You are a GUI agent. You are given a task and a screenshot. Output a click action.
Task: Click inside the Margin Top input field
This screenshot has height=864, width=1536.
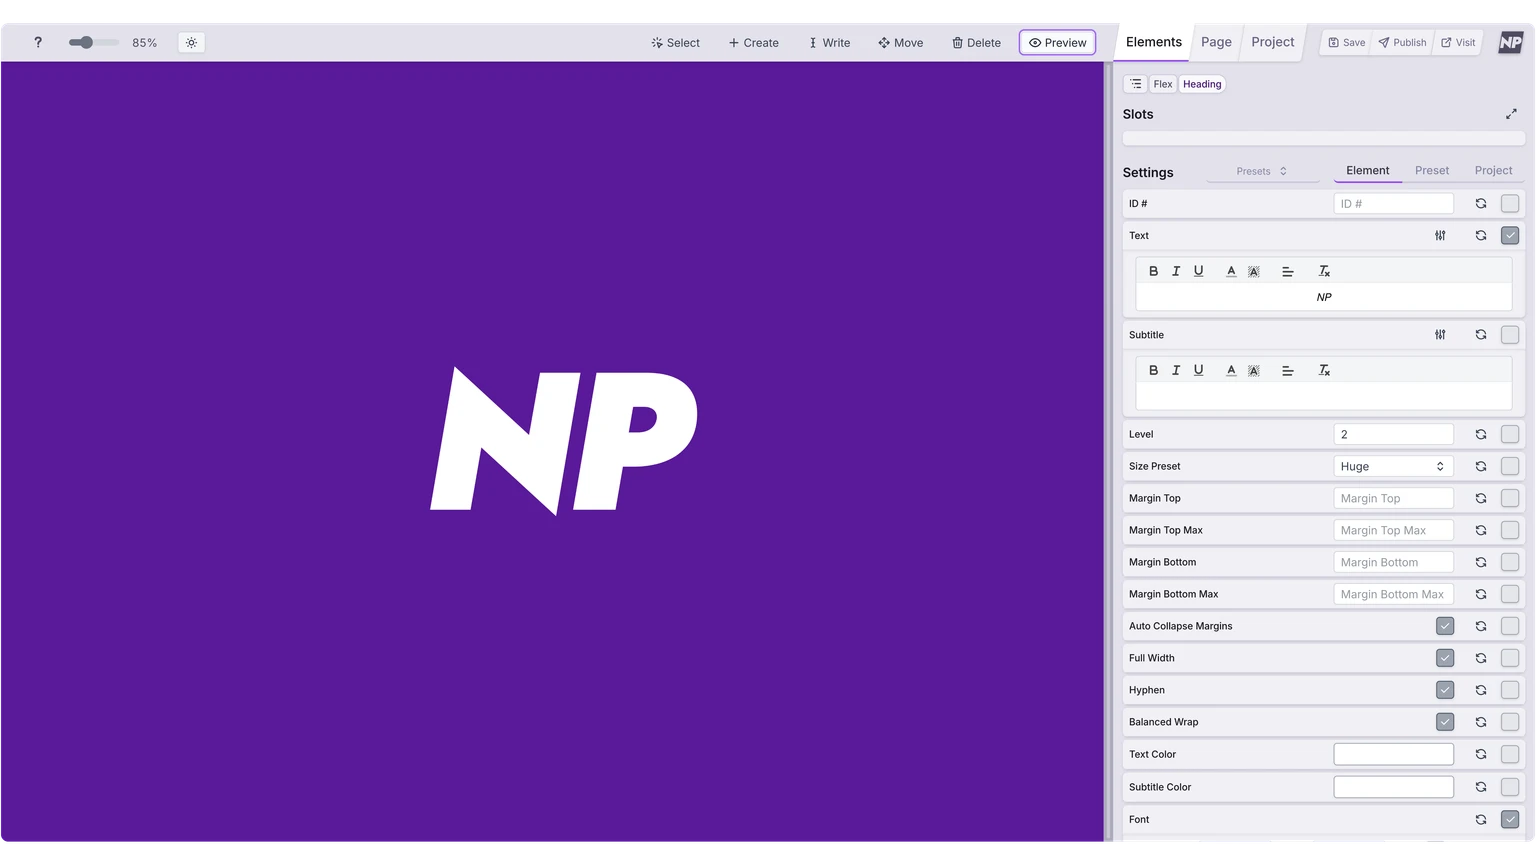[x=1392, y=498]
